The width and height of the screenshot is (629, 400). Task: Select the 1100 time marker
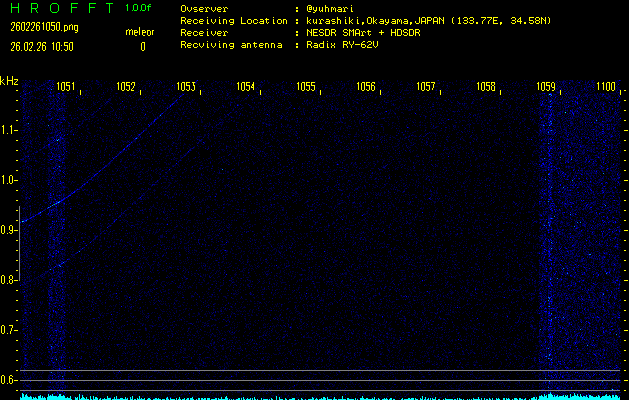(606, 88)
